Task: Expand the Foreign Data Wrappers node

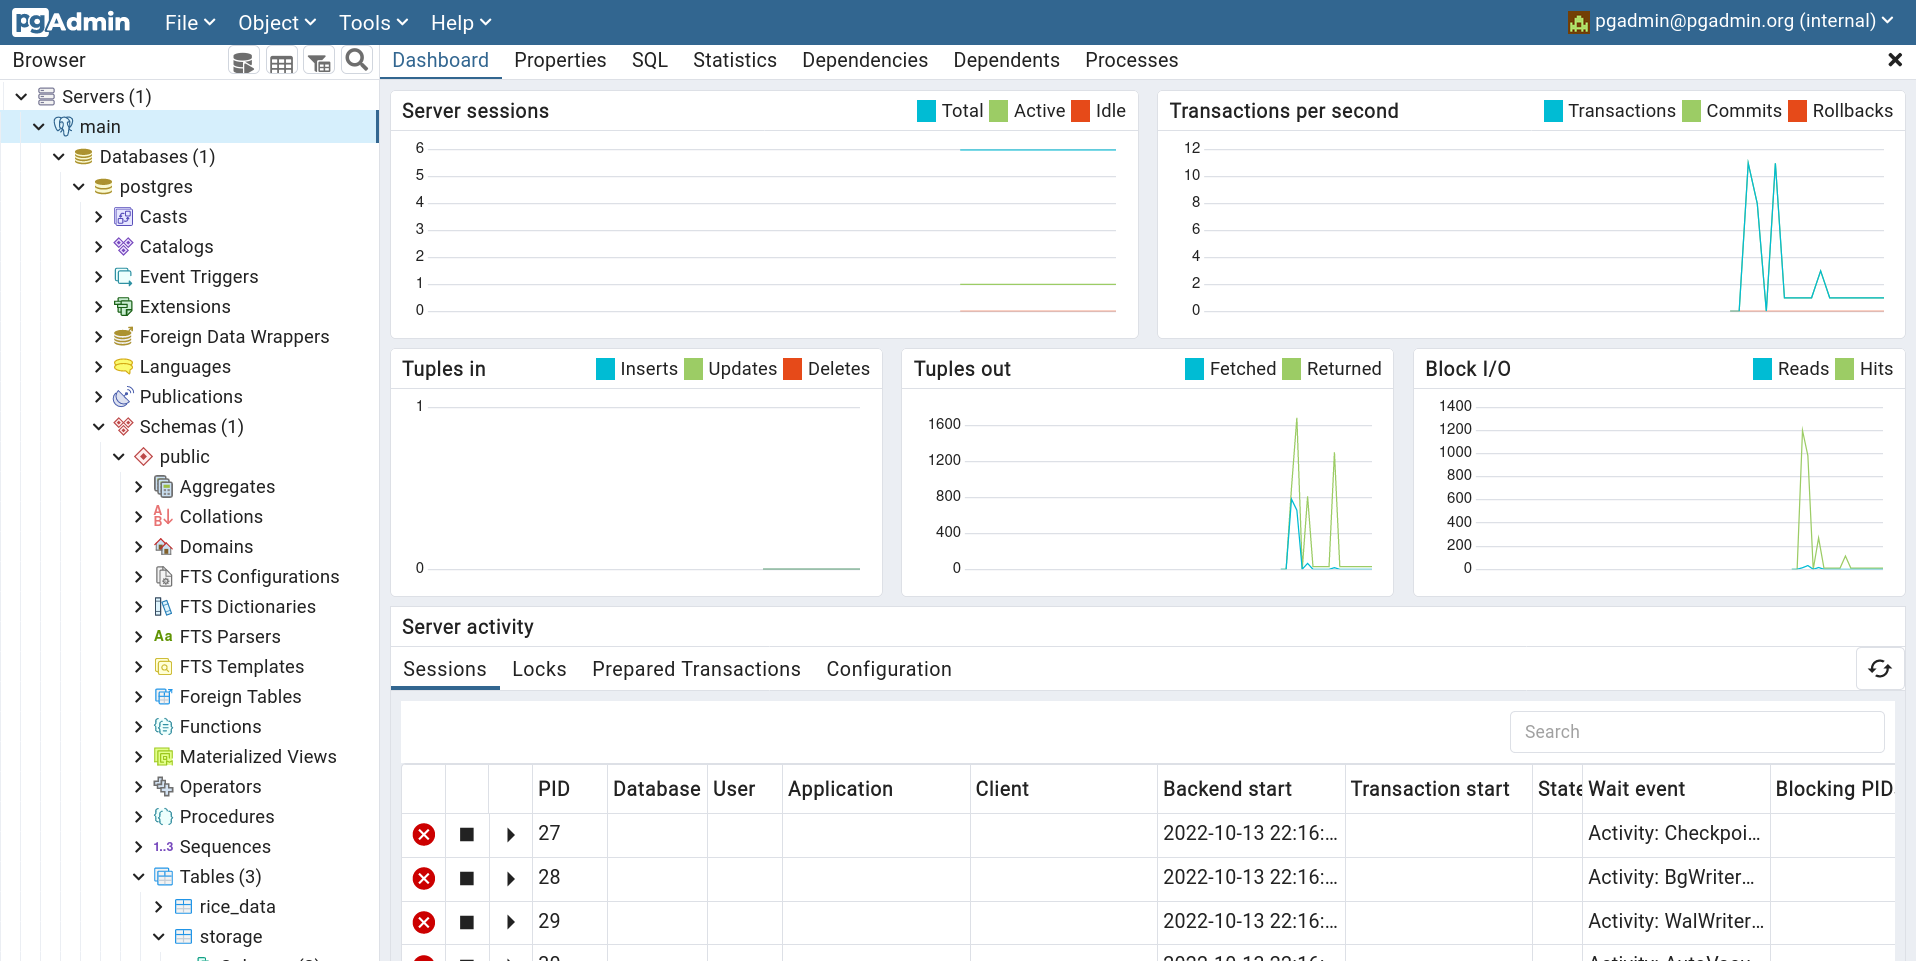Action: click(99, 337)
